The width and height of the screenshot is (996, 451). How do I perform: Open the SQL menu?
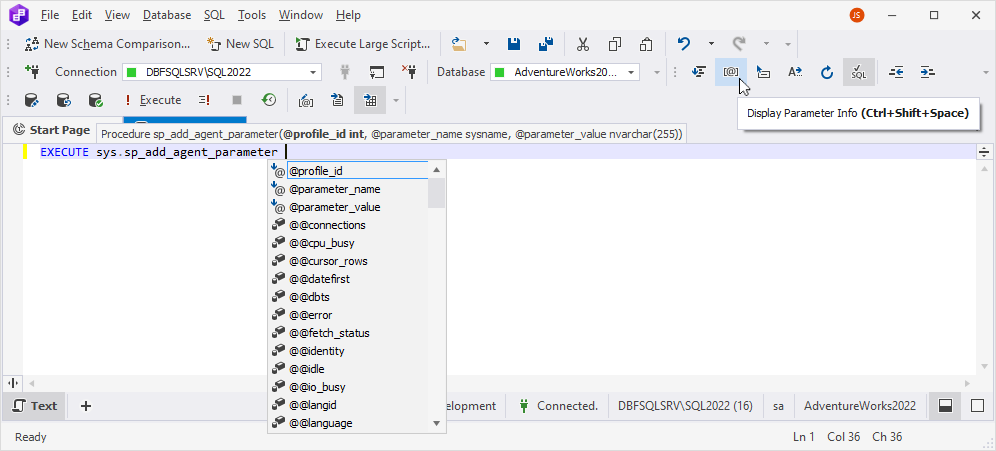coord(215,15)
